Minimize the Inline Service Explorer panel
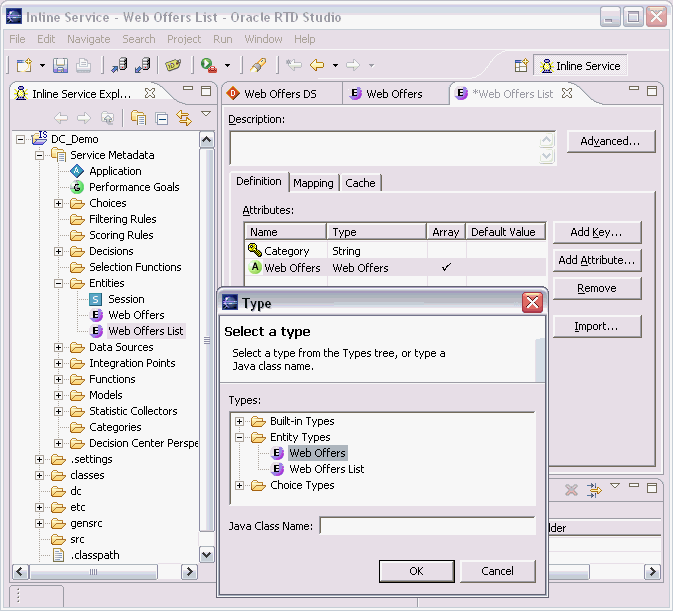673x611 pixels. pos(188,88)
